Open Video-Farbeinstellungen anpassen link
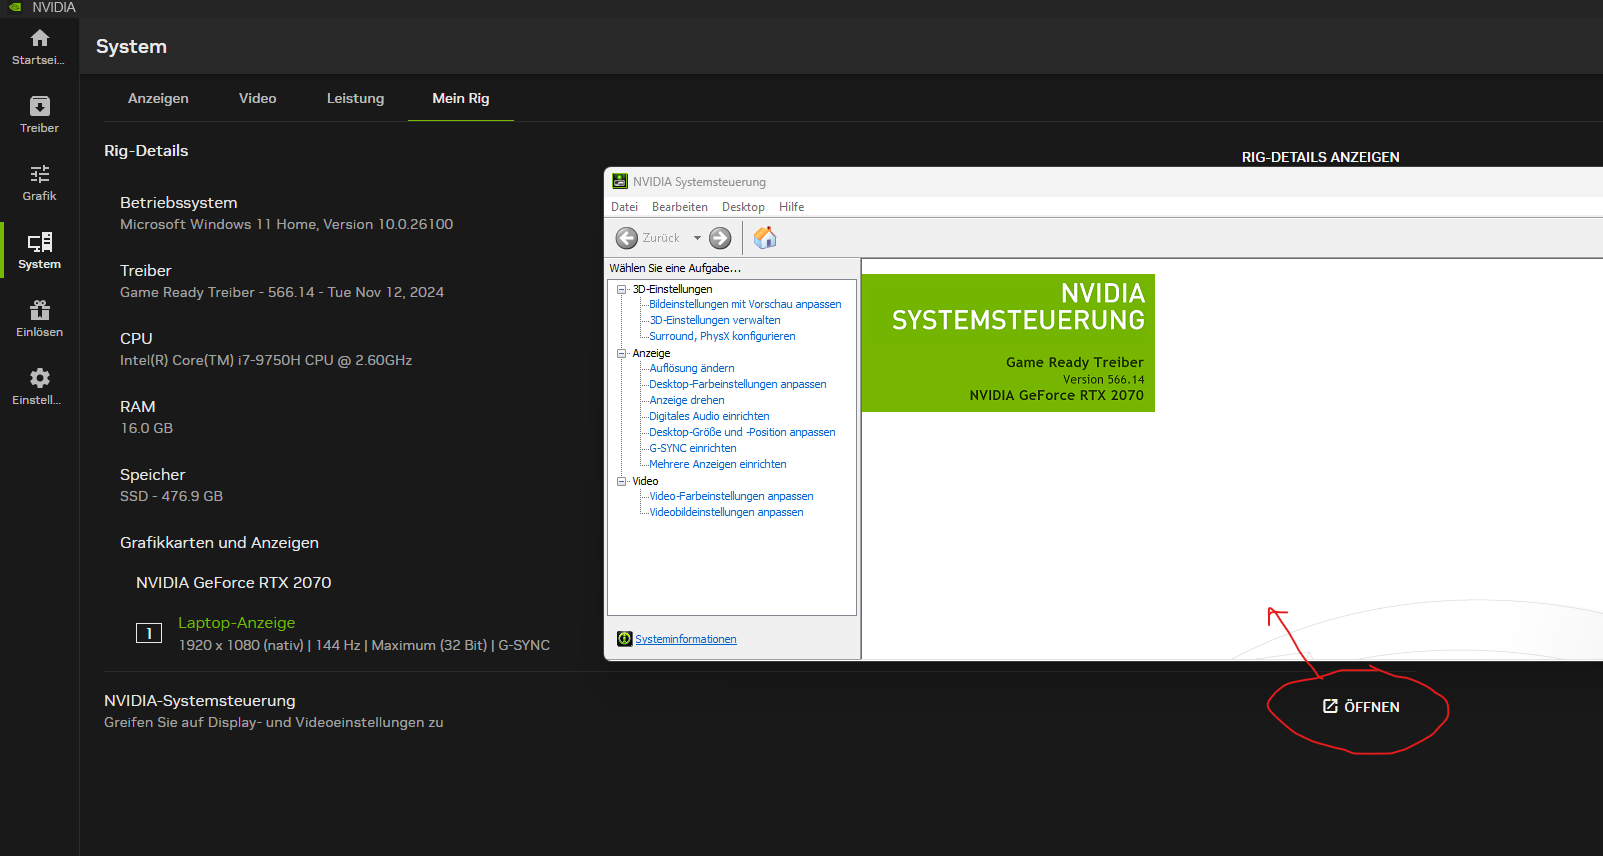1603x856 pixels. tap(731, 496)
